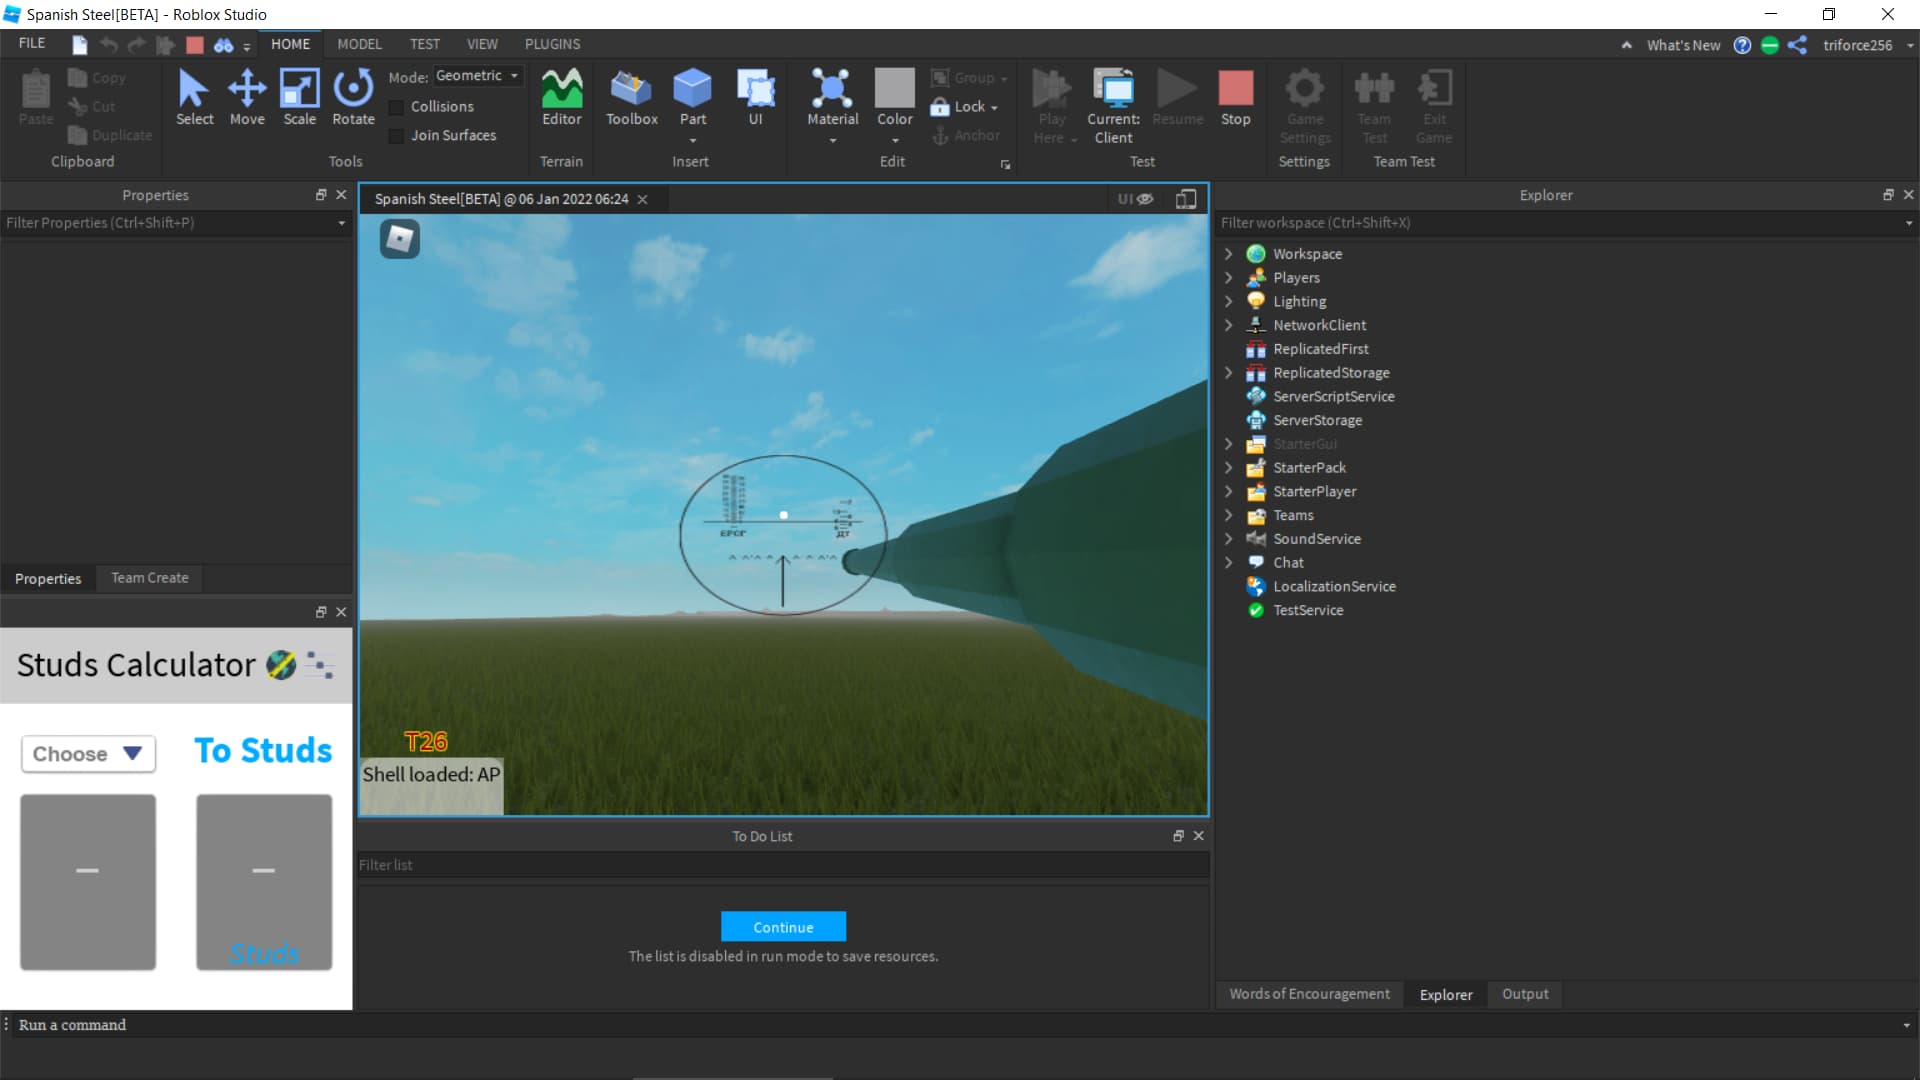Expand the Workspace tree node
Viewport: 1920px width, 1080px height.
click(1229, 254)
